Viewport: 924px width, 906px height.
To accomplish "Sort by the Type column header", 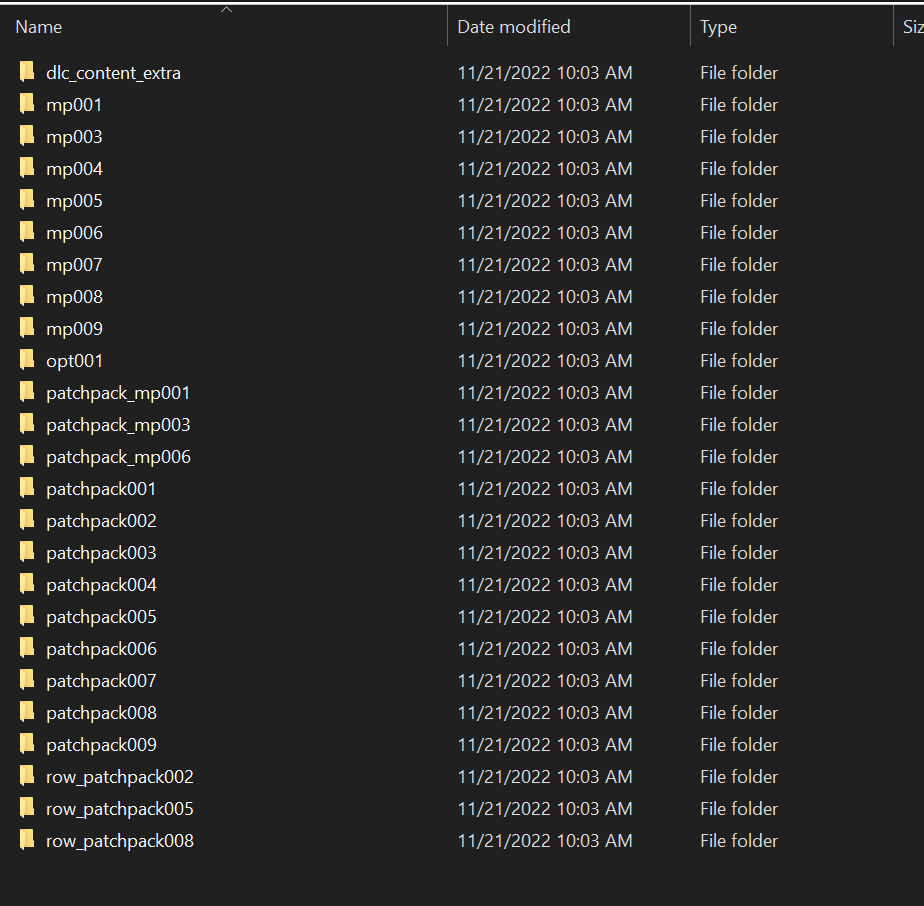I will pos(718,27).
